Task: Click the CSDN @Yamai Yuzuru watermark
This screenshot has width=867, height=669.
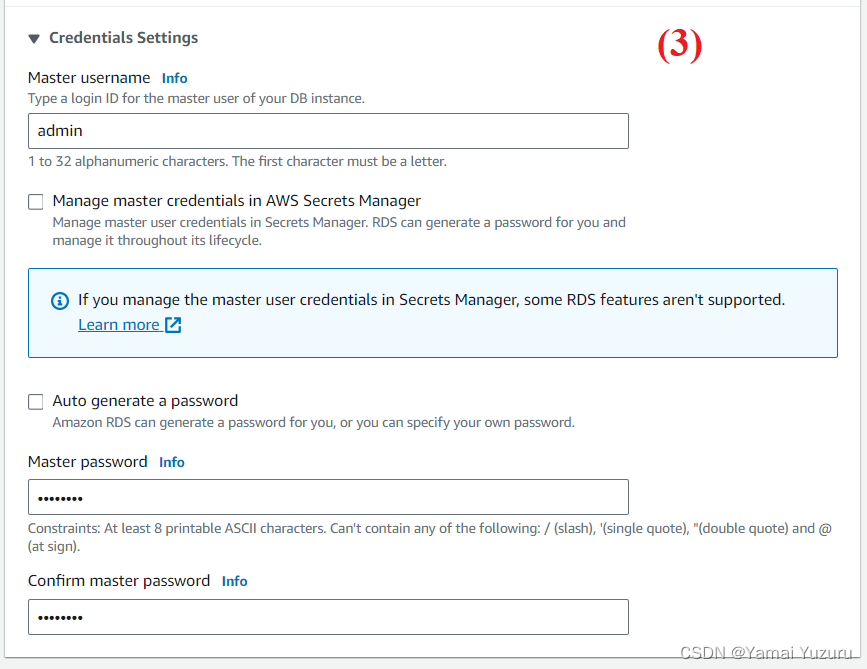Action: (x=766, y=653)
